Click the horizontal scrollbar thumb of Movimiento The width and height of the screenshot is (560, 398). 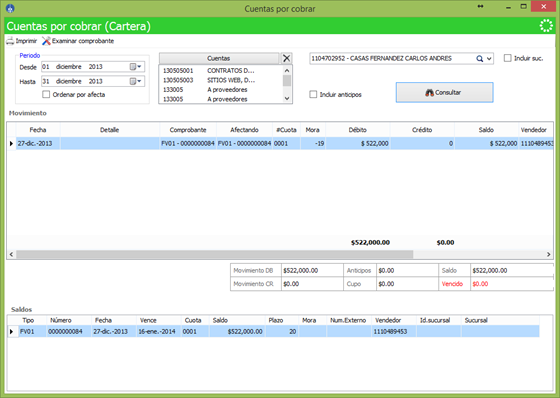[215, 254]
